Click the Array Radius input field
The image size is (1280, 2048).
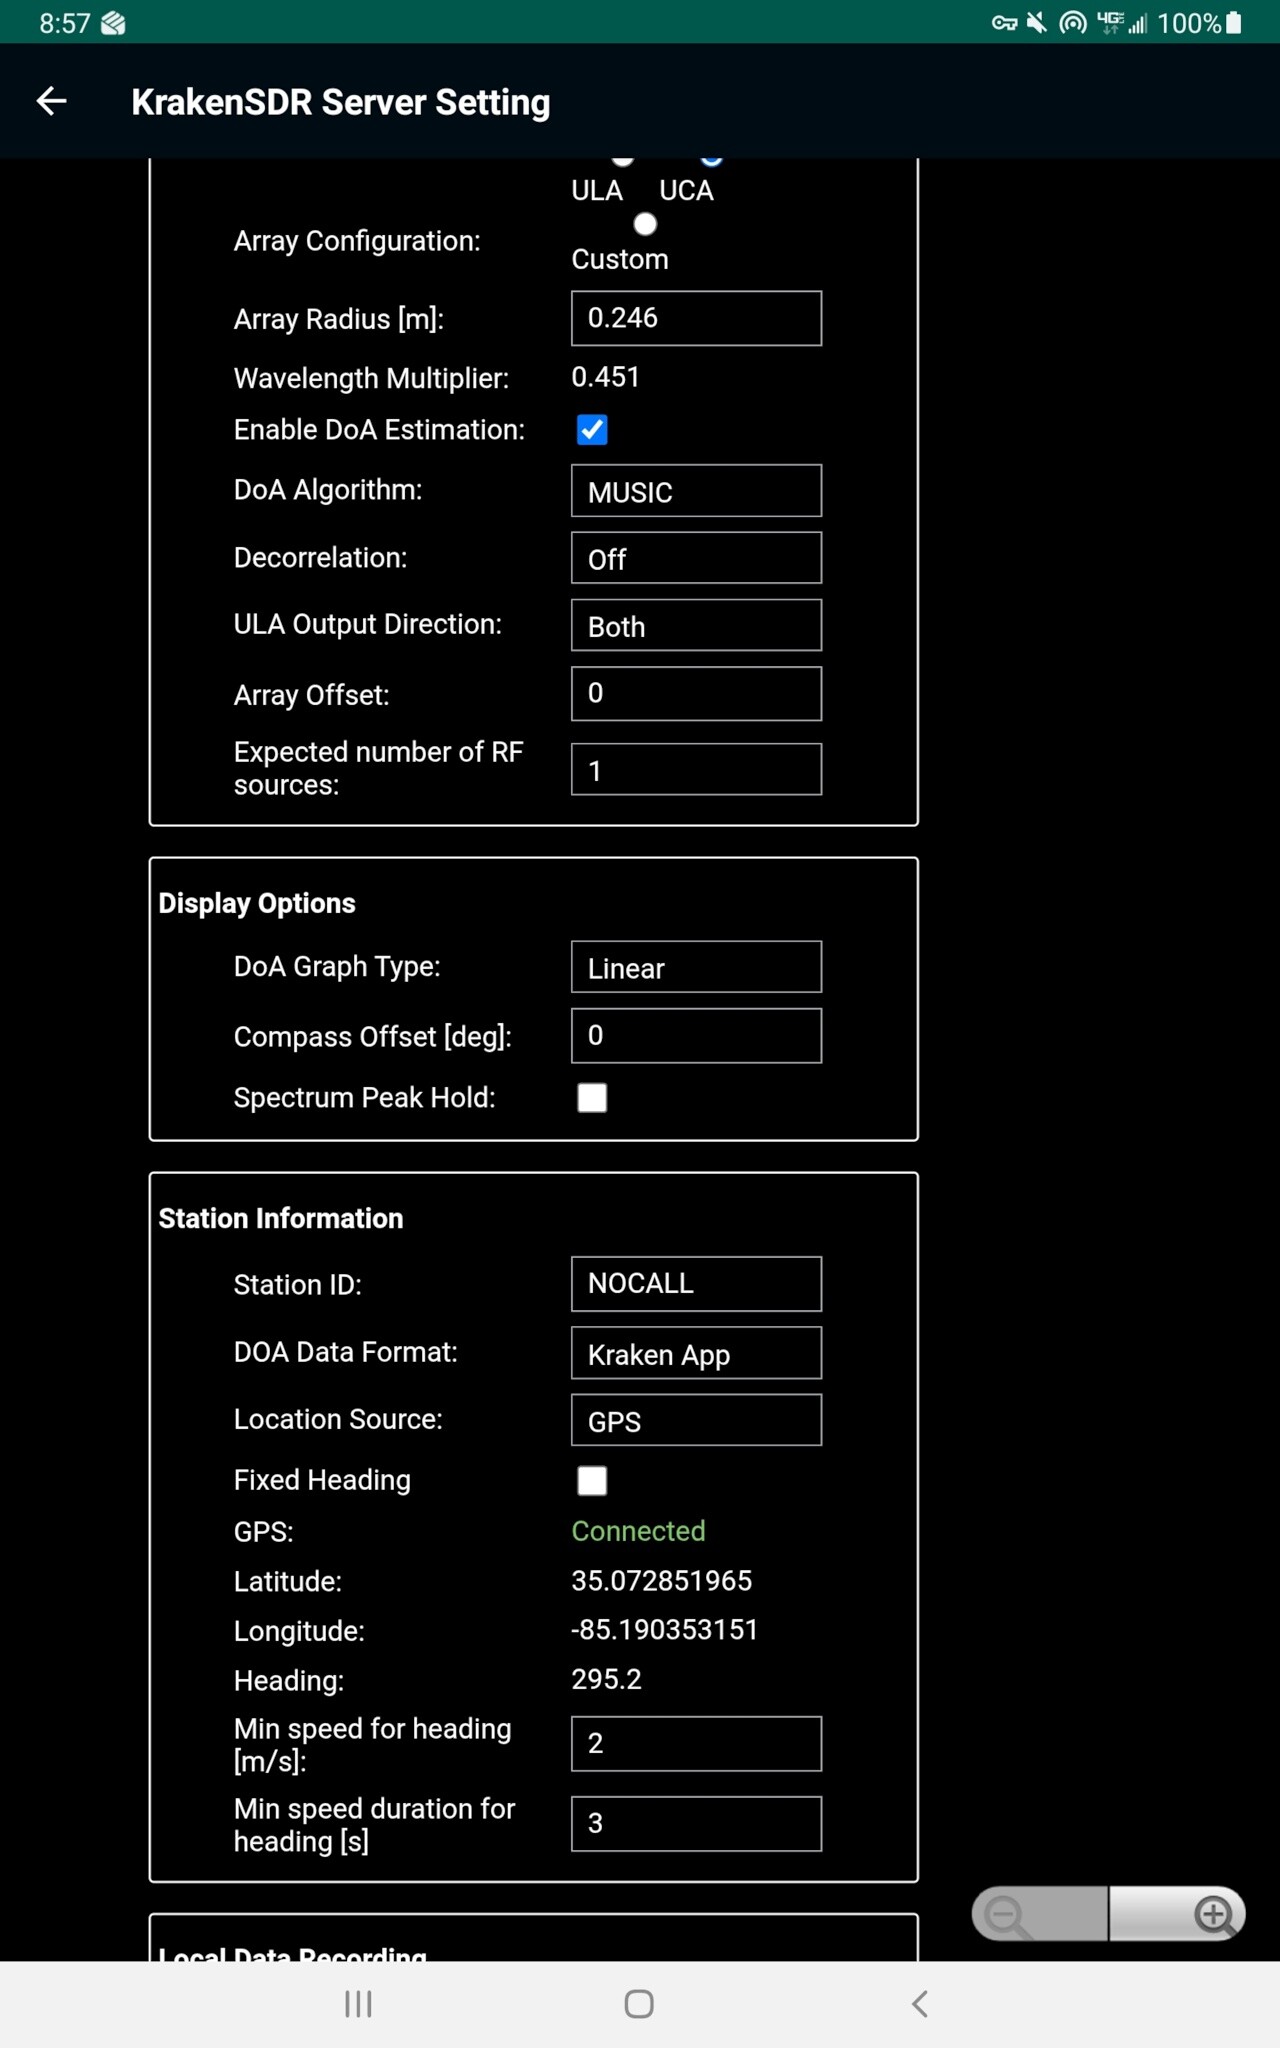tap(696, 318)
